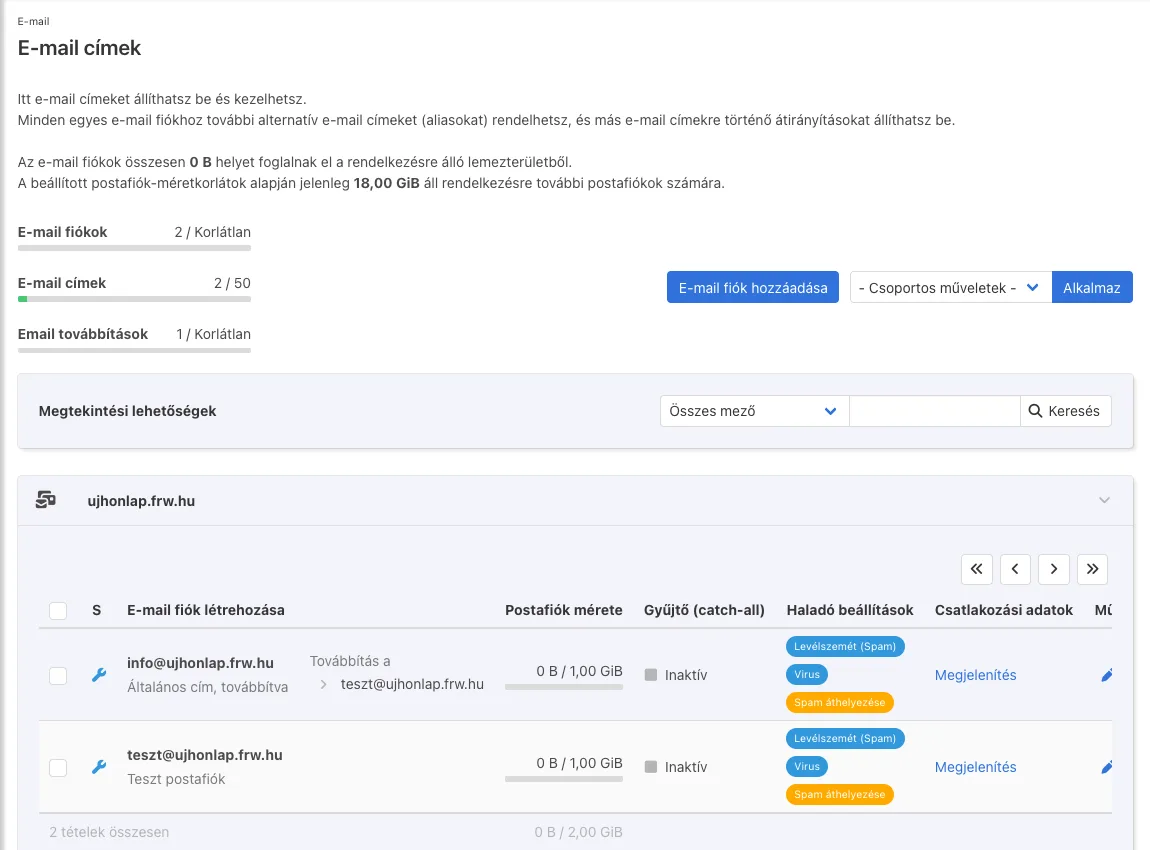Click the E-mail fiókok usage progress bar
The image size is (1150, 850).
coord(134,248)
